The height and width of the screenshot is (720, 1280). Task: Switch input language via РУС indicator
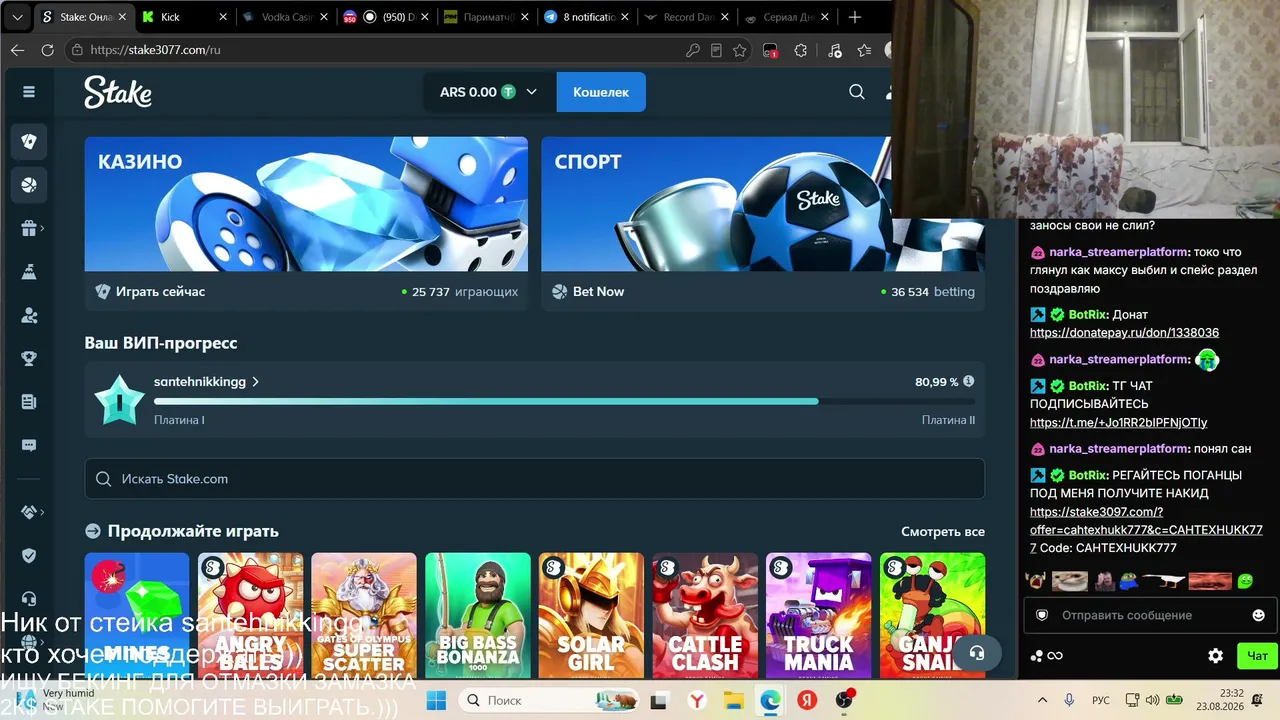[x=1100, y=700]
